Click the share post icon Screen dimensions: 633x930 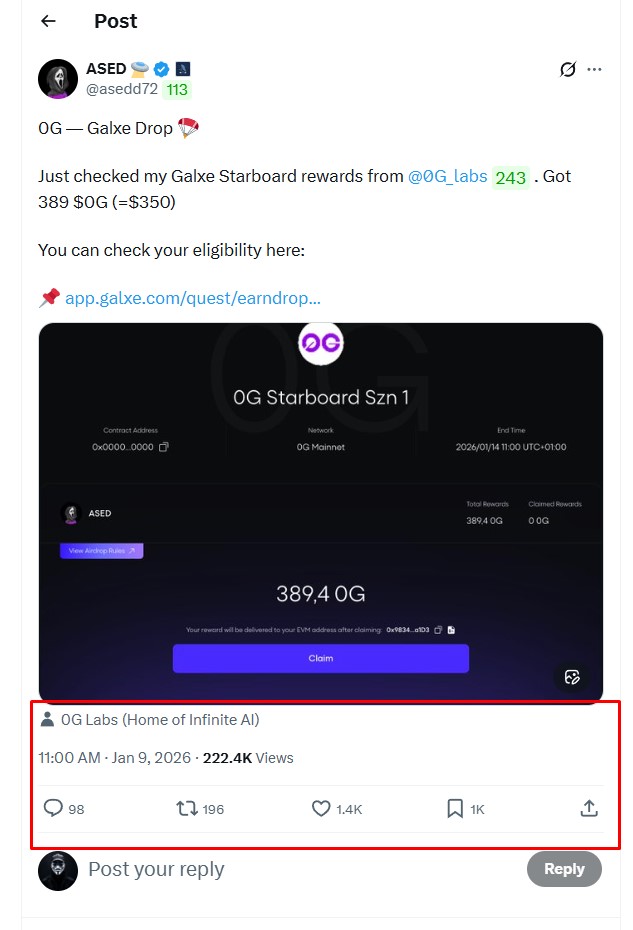[589, 808]
